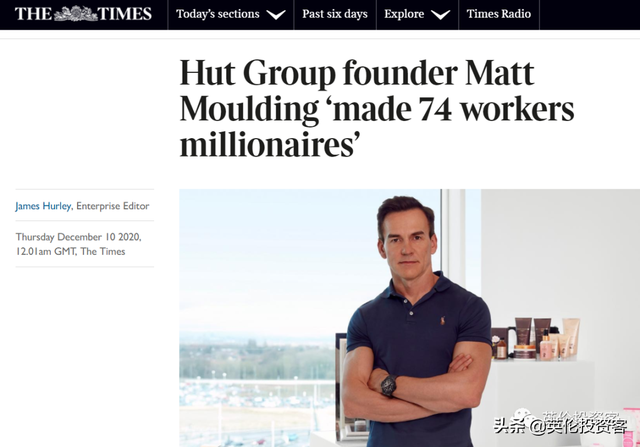Open Past six days

pyautogui.click(x=334, y=14)
